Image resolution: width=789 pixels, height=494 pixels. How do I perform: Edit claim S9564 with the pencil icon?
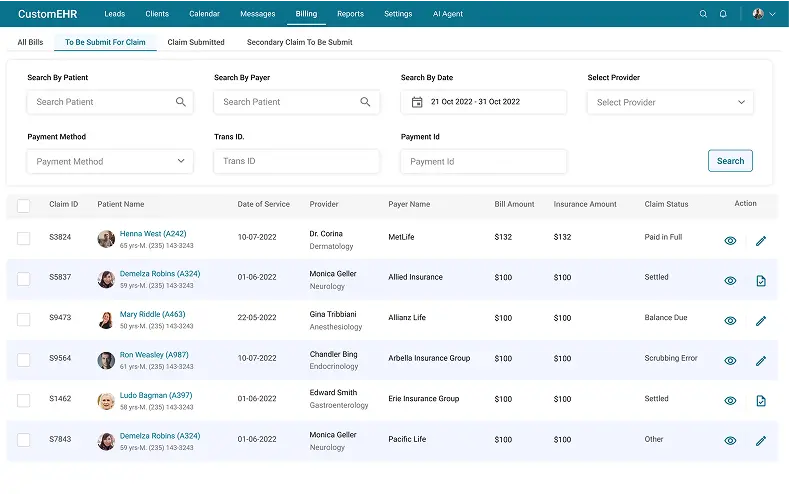pos(760,361)
